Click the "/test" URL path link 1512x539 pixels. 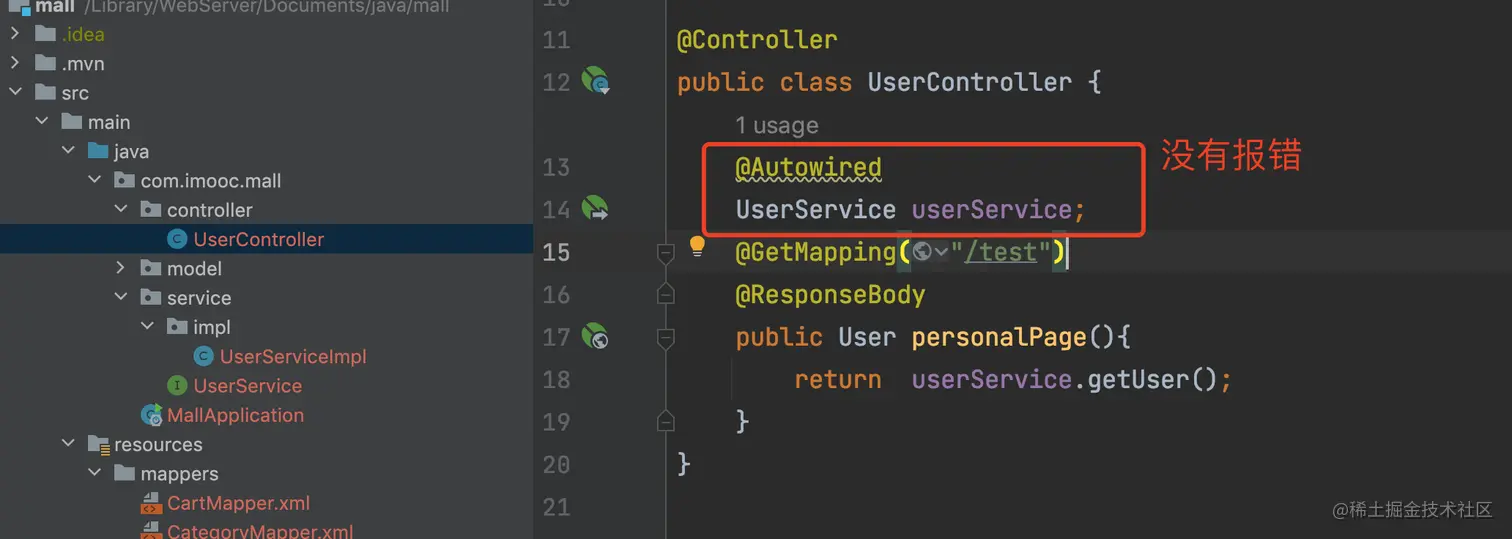click(1001, 252)
